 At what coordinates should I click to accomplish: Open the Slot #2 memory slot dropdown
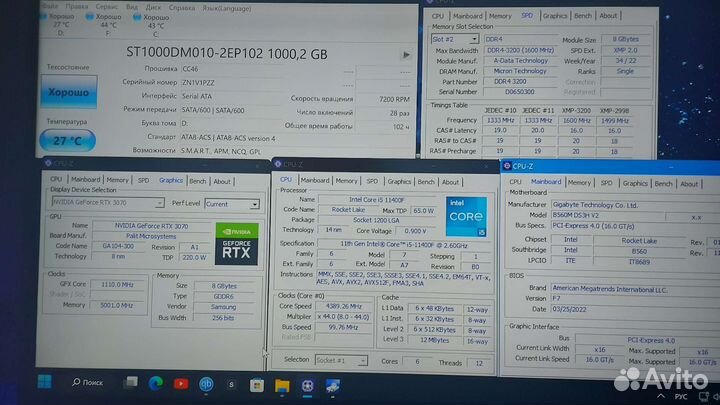tap(455, 39)
